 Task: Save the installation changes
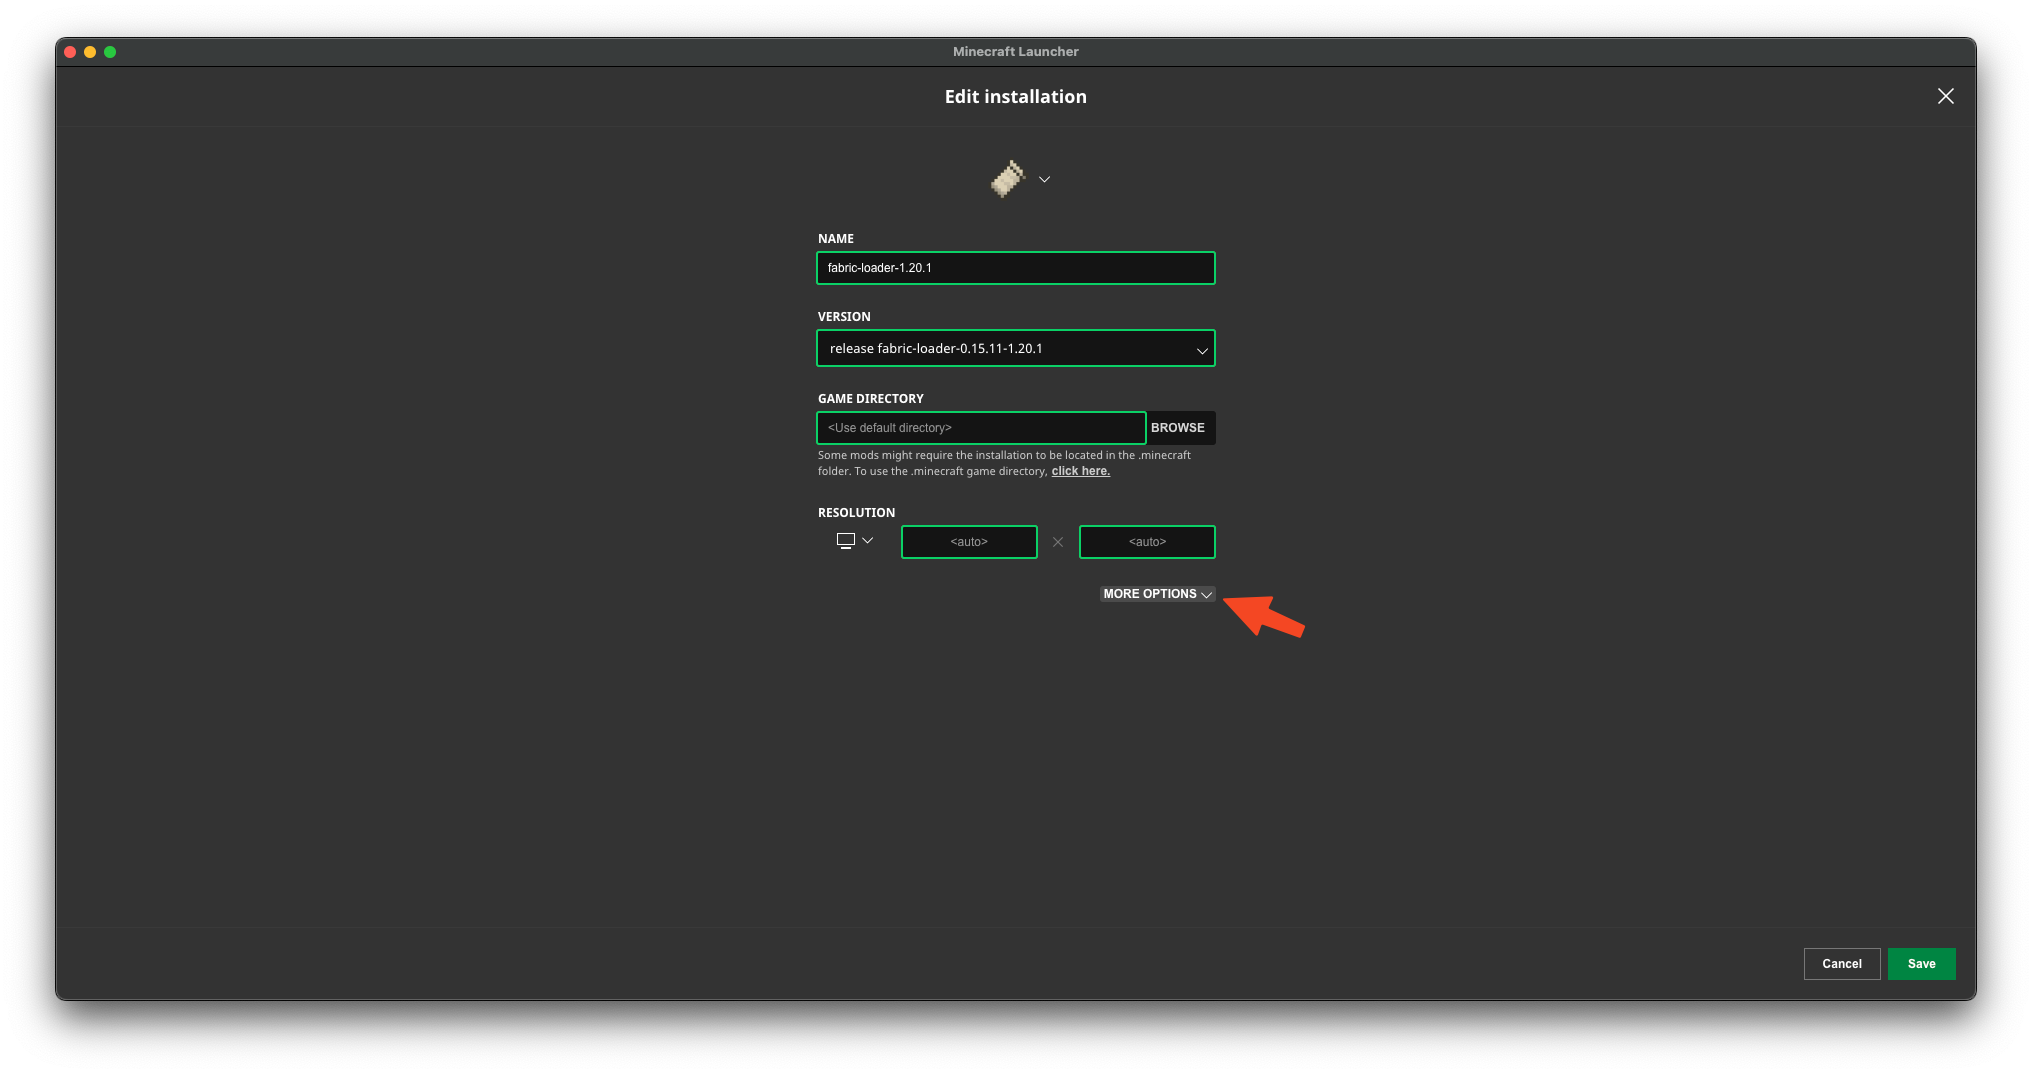point(1921,964)
